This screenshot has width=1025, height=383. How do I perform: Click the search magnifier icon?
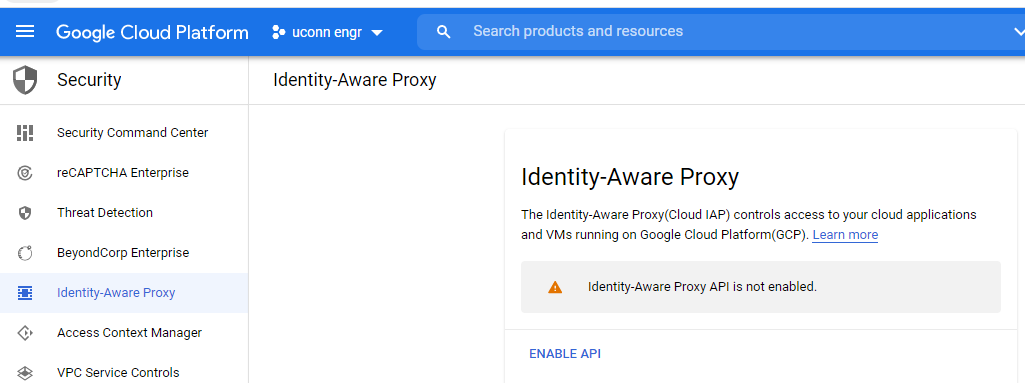tap(443, 31)
